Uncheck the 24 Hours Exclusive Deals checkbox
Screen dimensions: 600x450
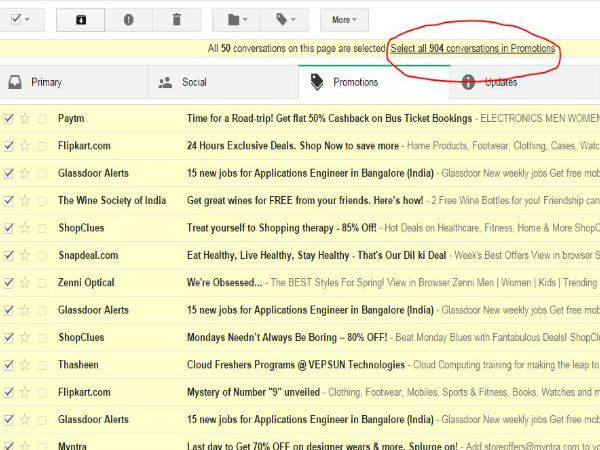tap(8, 146)
